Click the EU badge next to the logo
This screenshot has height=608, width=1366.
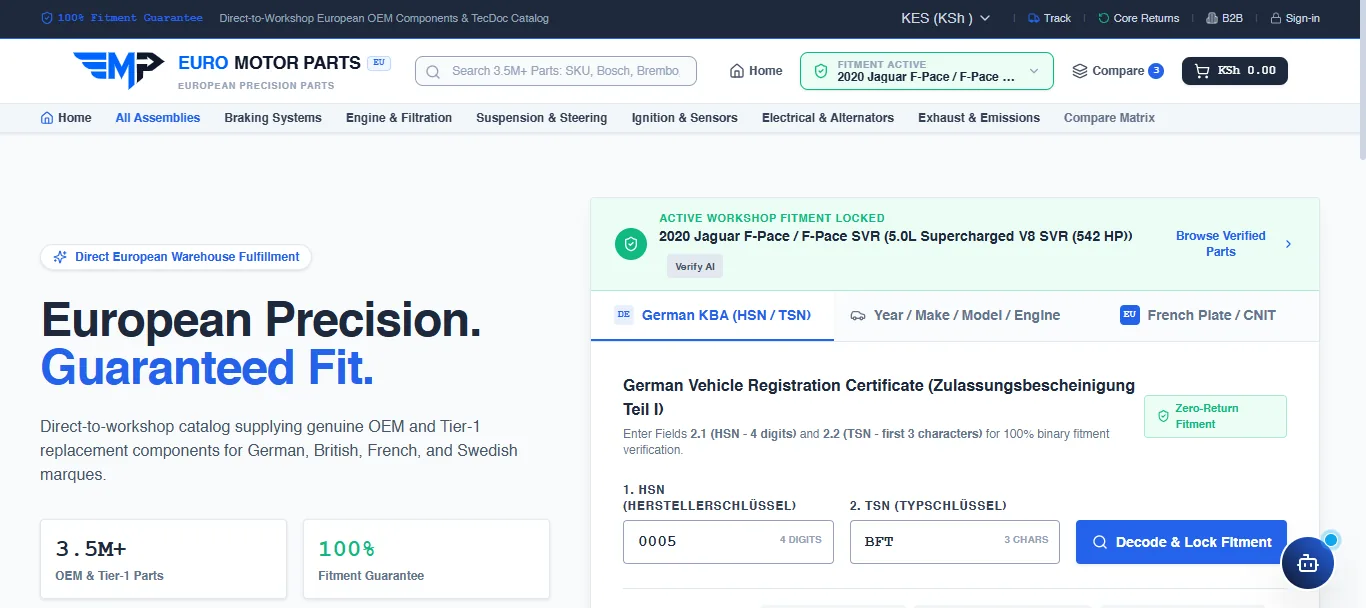pos(379,62)
